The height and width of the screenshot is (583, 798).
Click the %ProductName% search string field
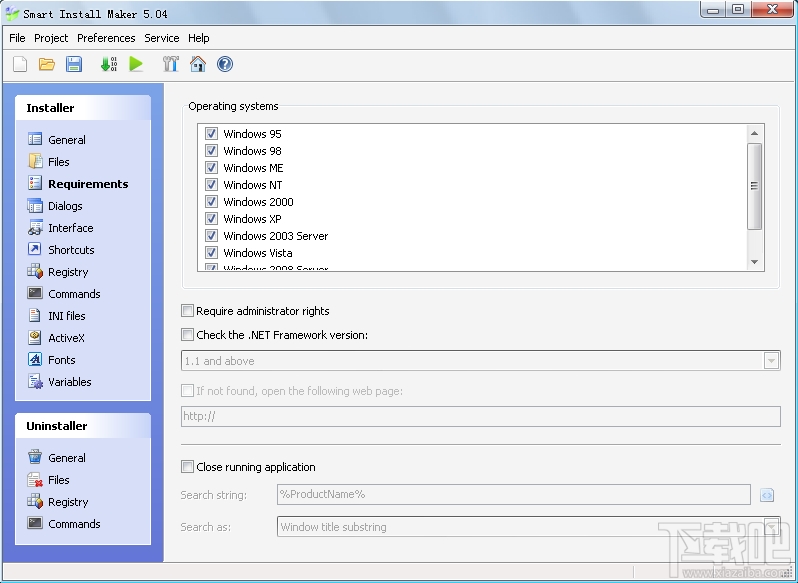pos(514,494)
